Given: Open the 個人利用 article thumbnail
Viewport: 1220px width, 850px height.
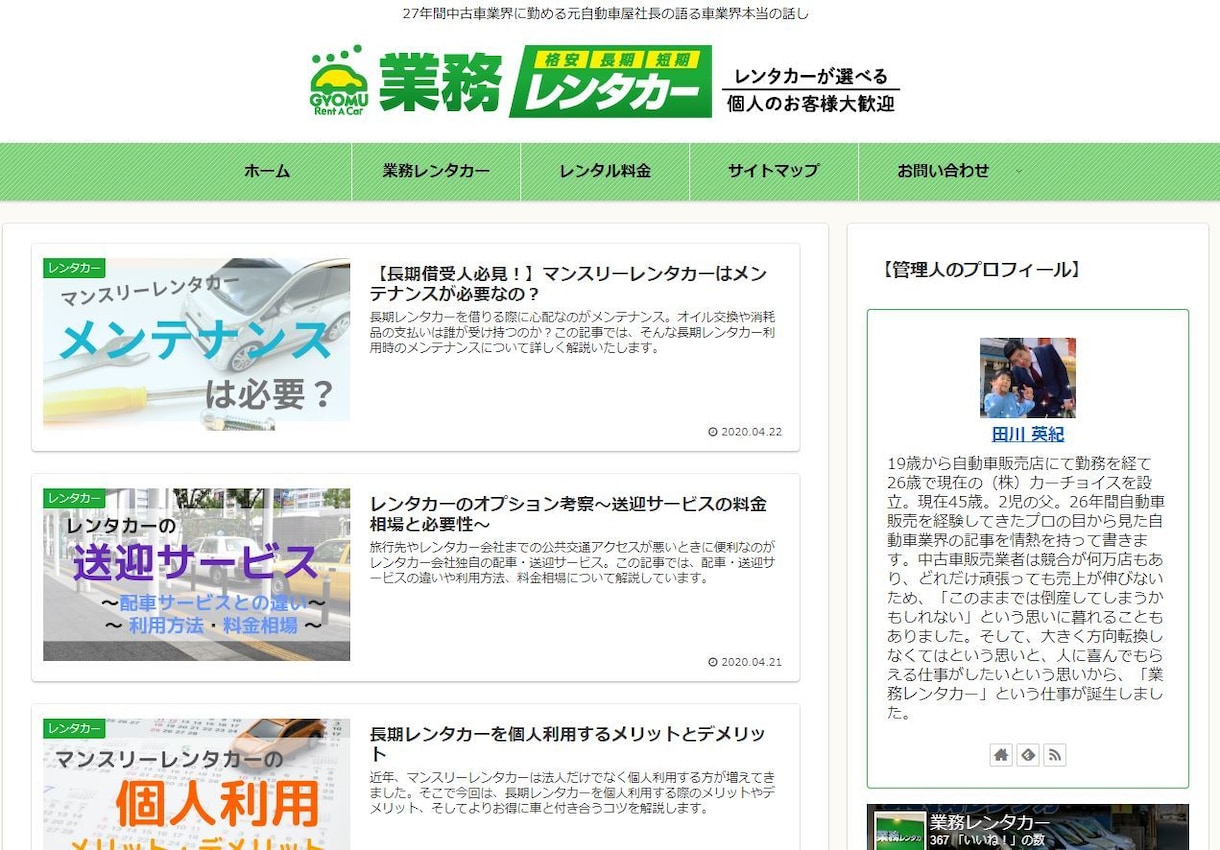Looking at the screenshot, I should tap(196, 784).
